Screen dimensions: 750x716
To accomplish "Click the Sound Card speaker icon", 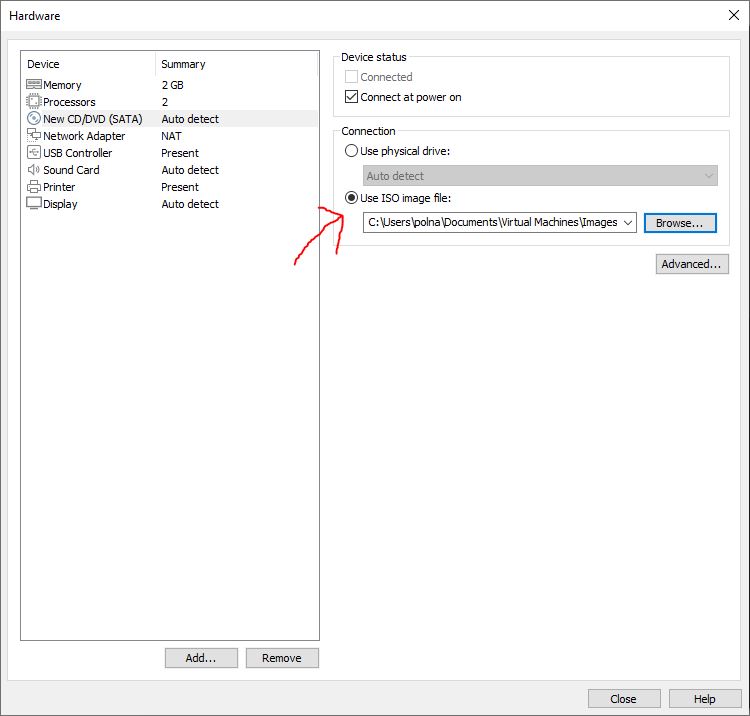I will 33,169.
